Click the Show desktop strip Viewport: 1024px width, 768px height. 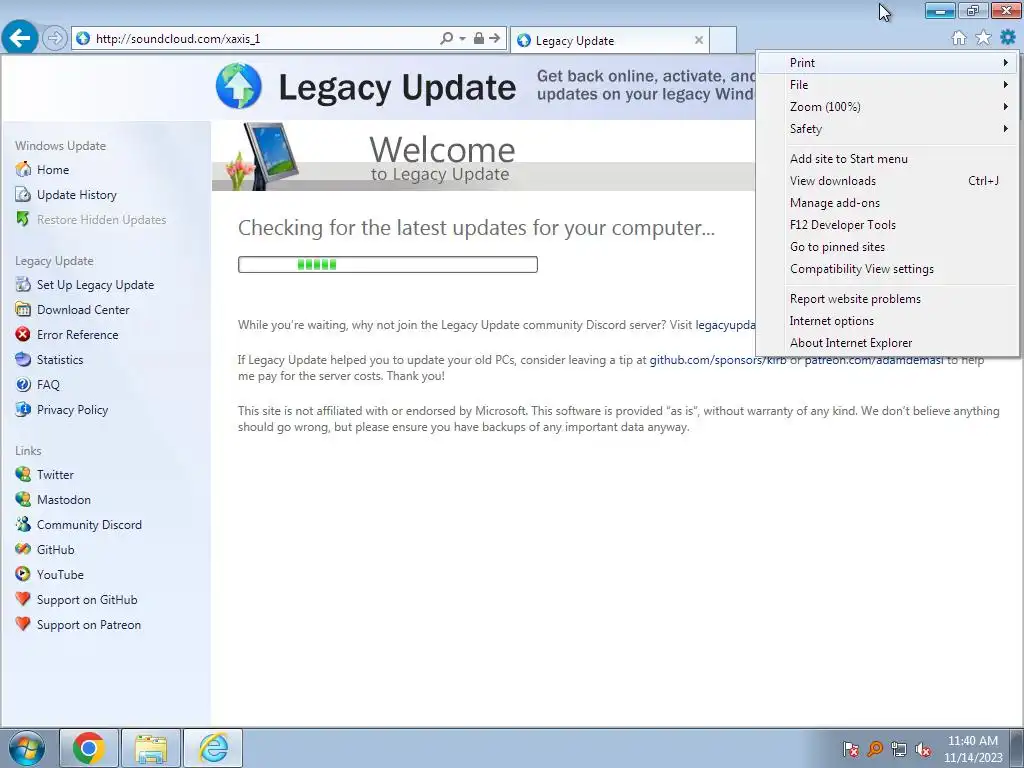pos(1017,748)
